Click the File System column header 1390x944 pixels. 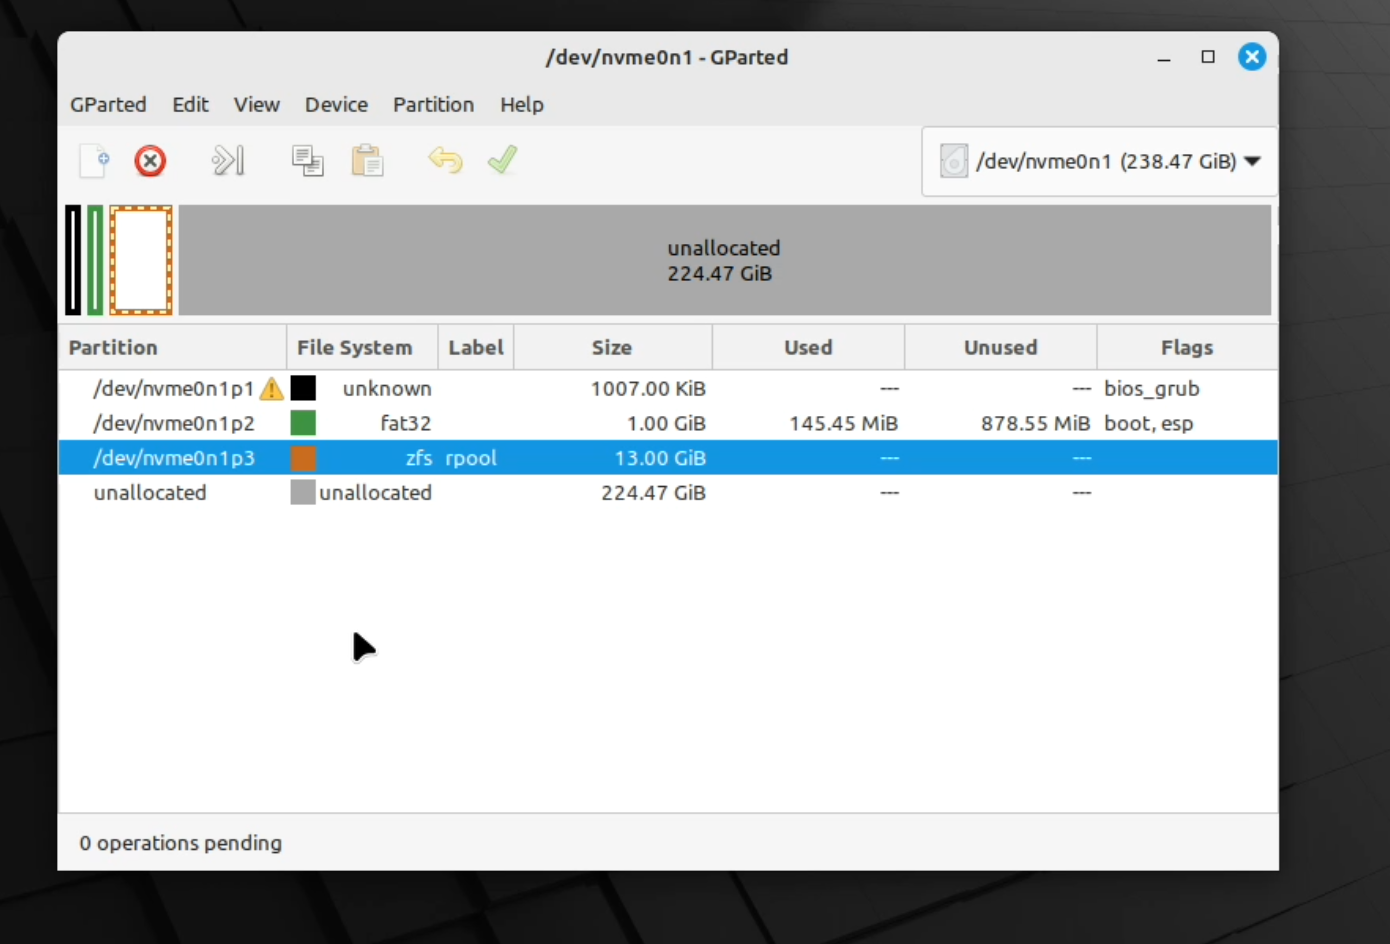pyautogui.click(x=362, y=347)
